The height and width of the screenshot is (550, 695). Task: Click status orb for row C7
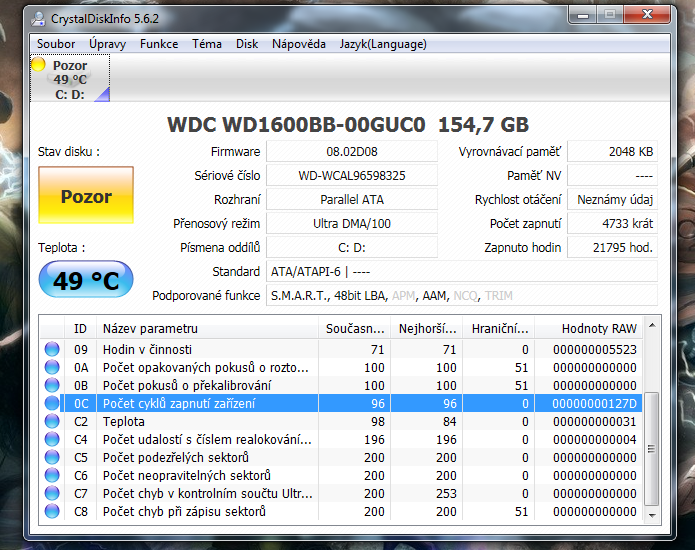tap(52, 493)
